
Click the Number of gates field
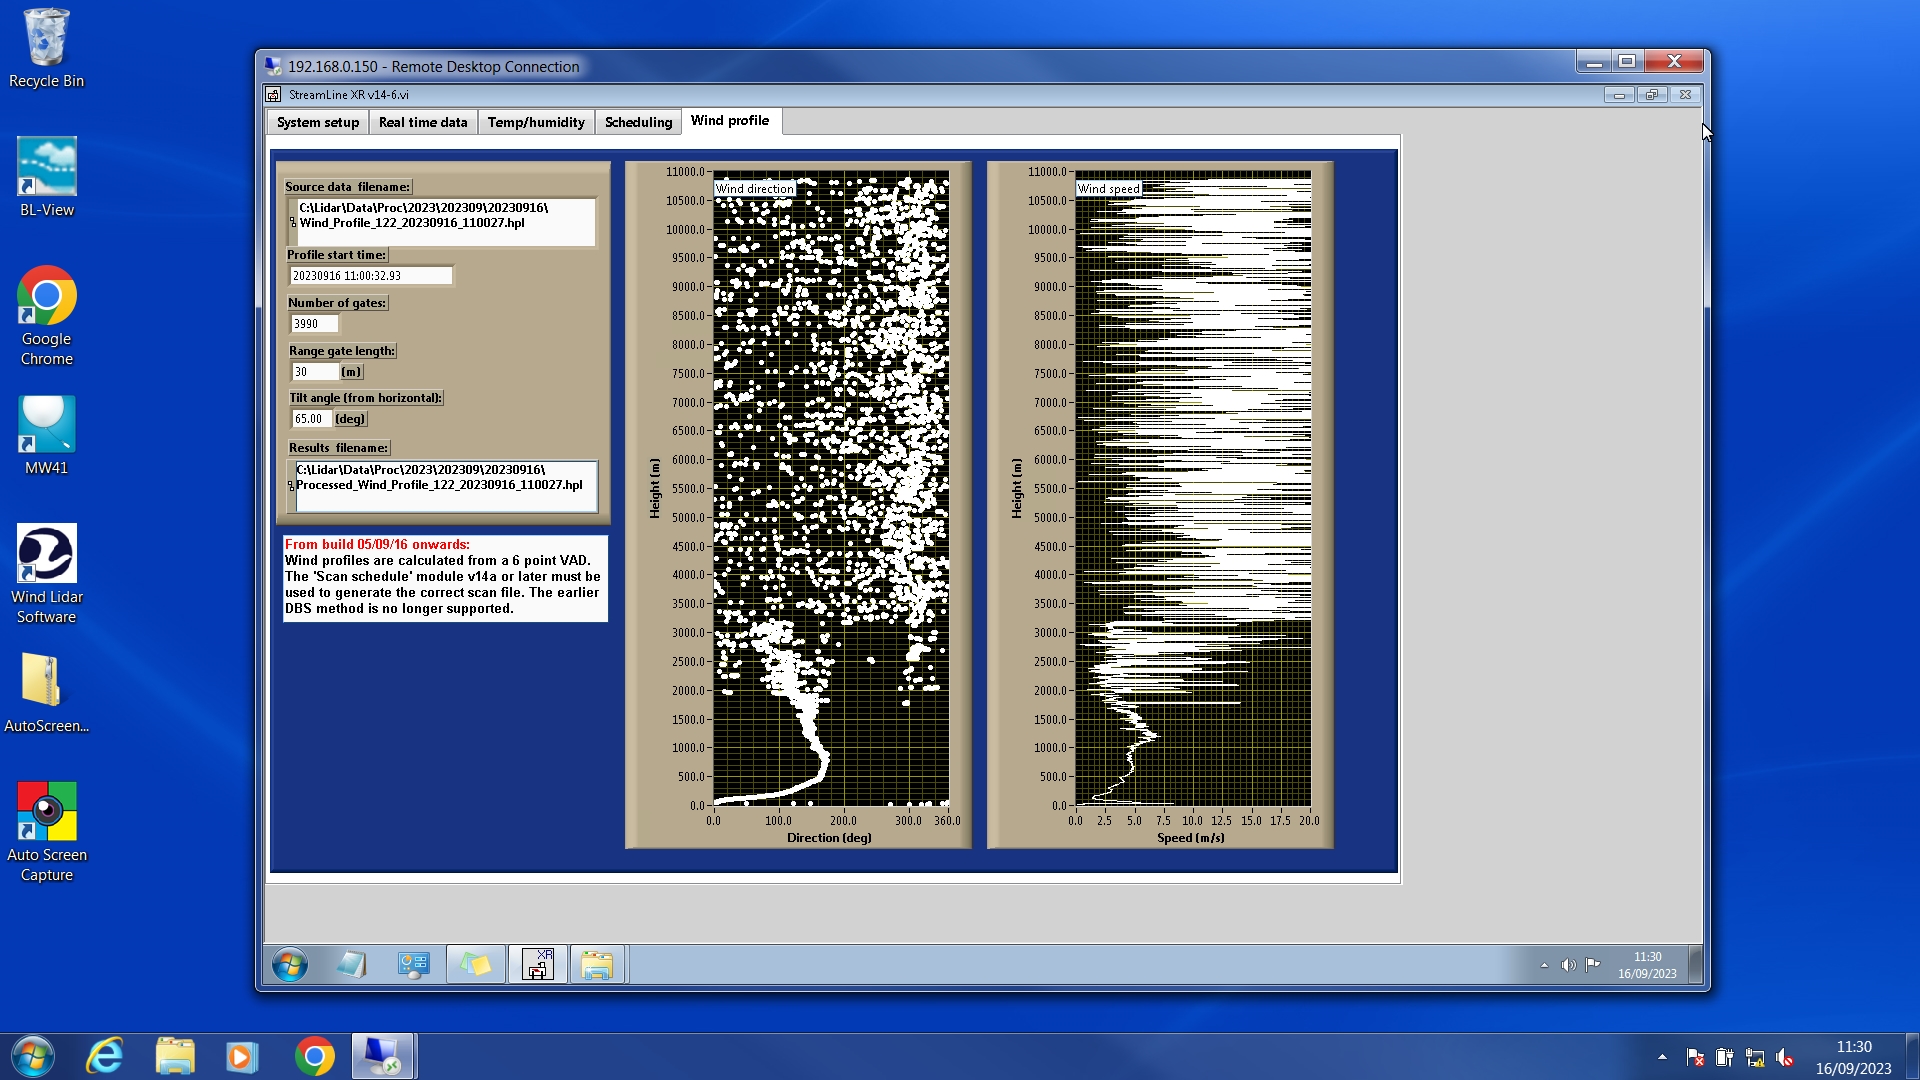[x=314, y=324]
